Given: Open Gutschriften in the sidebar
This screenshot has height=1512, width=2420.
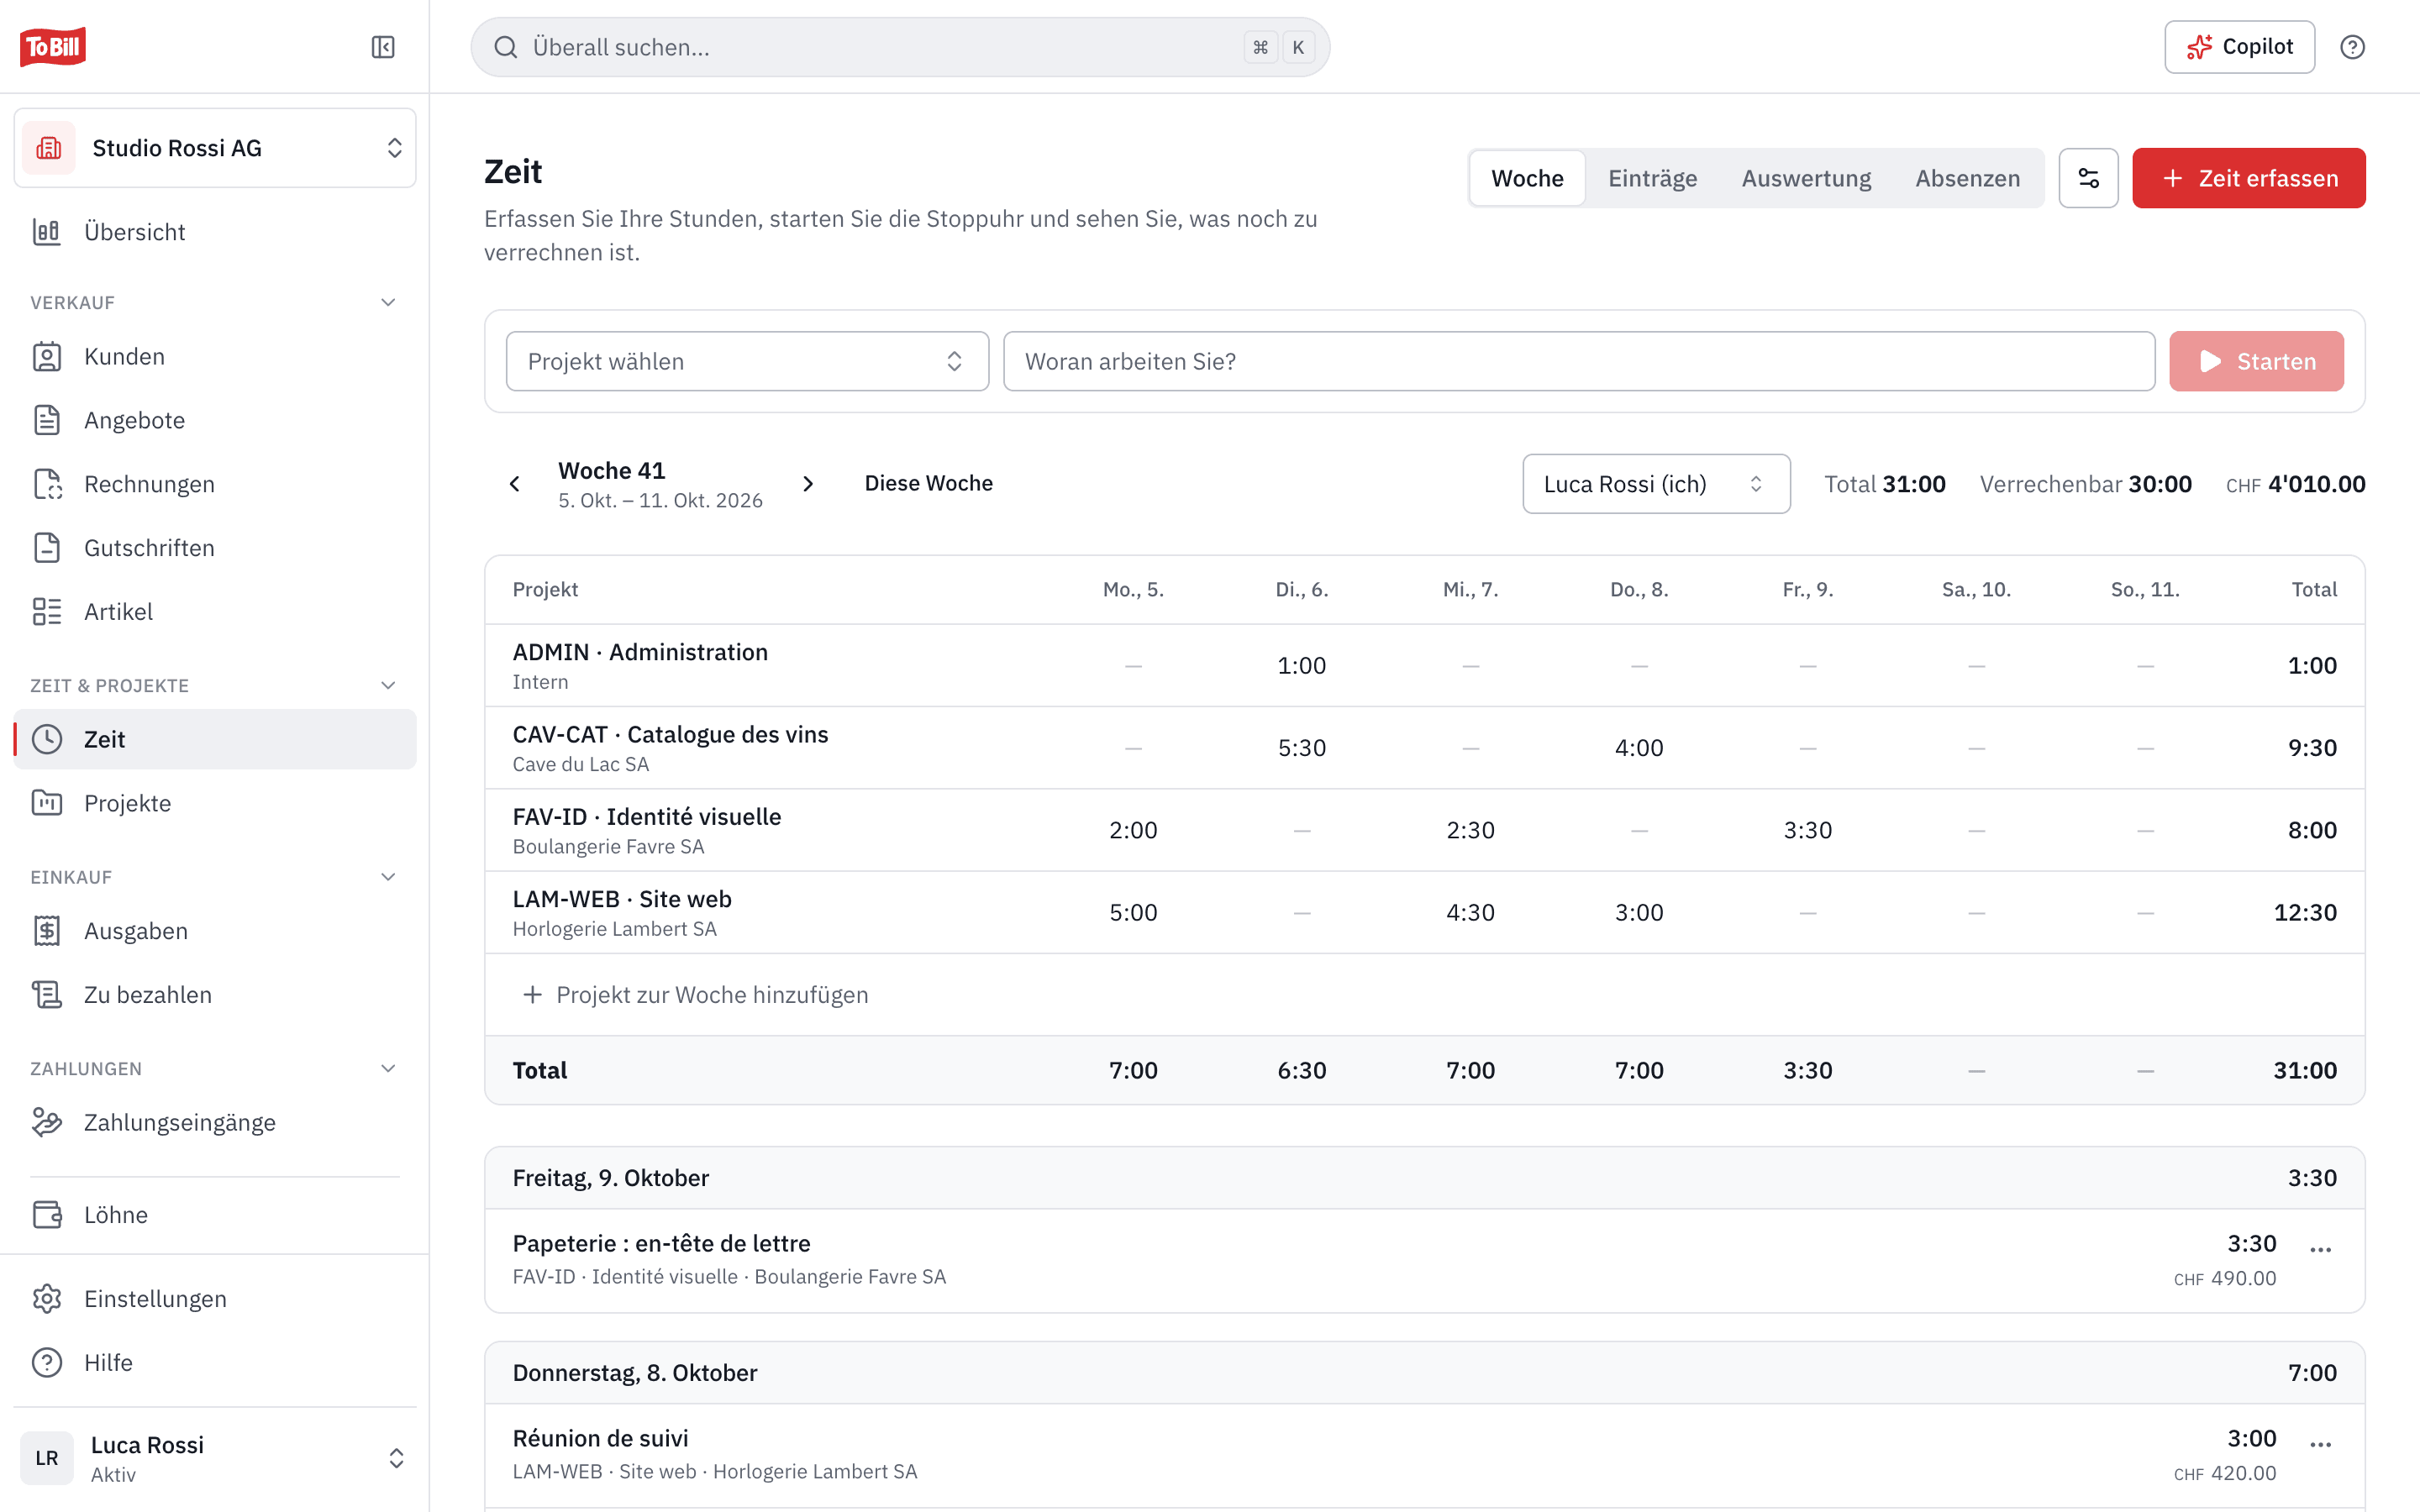Looking at the screenshot, I should click(x=215, y=548).
